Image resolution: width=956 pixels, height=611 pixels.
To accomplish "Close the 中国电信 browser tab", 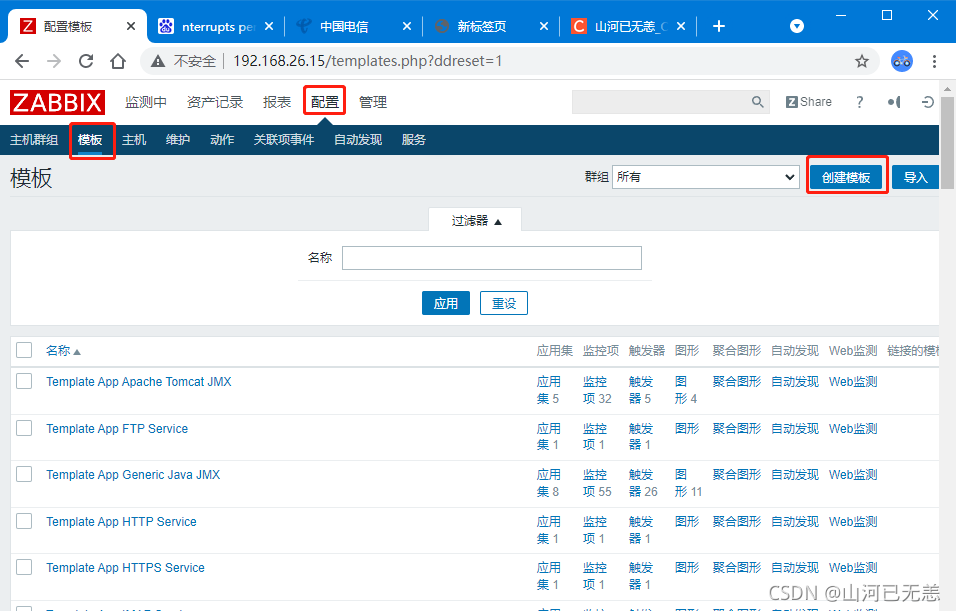I will [x=407, y=26].
